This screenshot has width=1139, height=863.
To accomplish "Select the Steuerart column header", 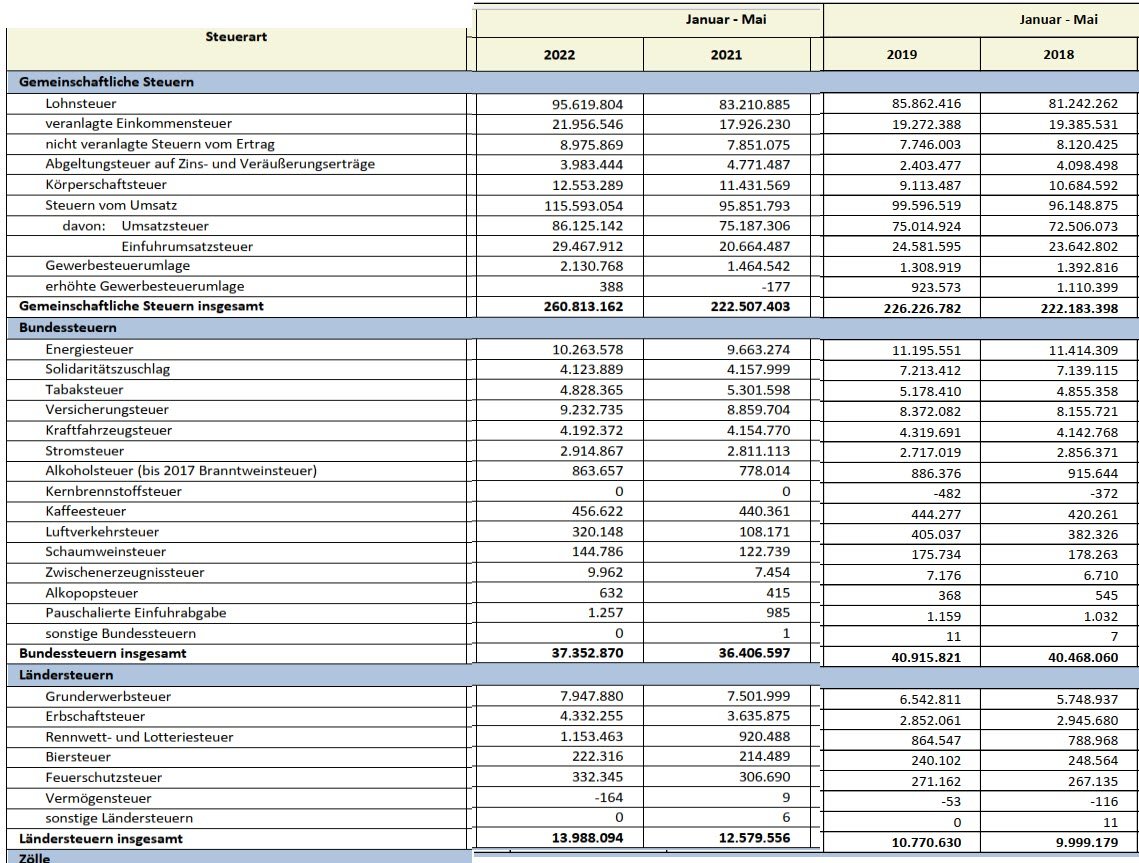I will pos(236,37).
